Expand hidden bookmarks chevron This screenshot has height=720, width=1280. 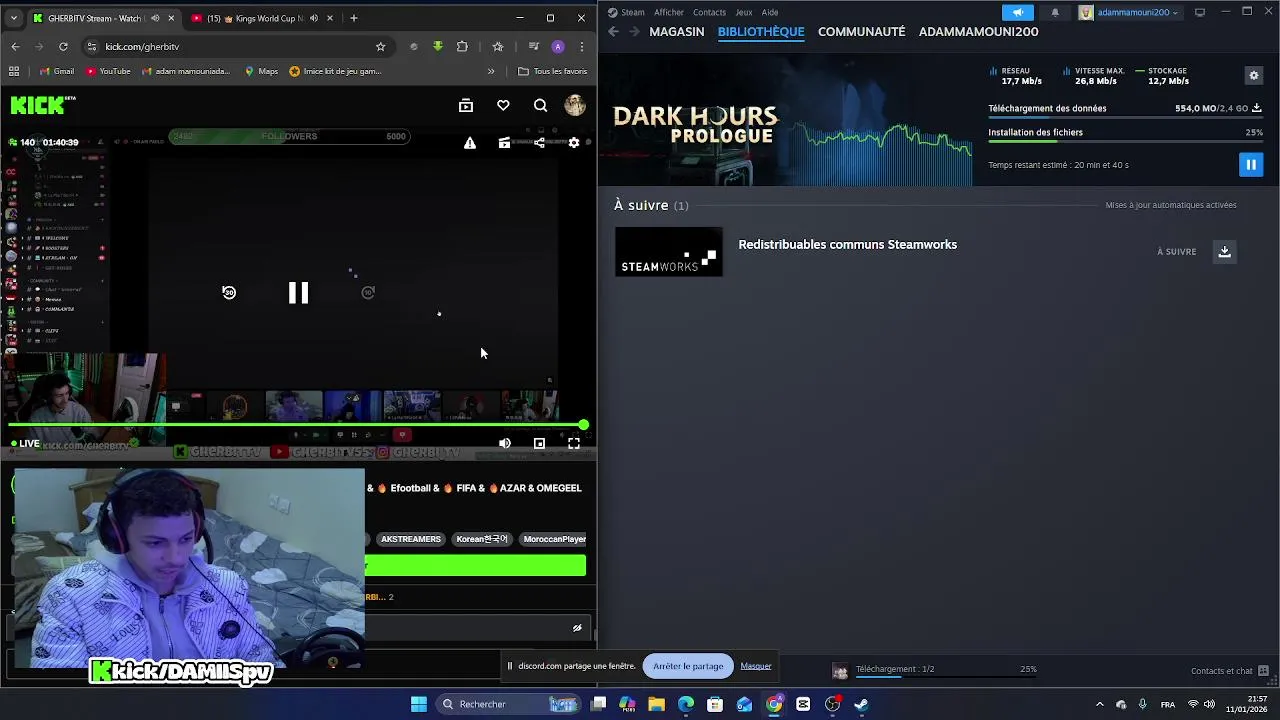(490, 71)
